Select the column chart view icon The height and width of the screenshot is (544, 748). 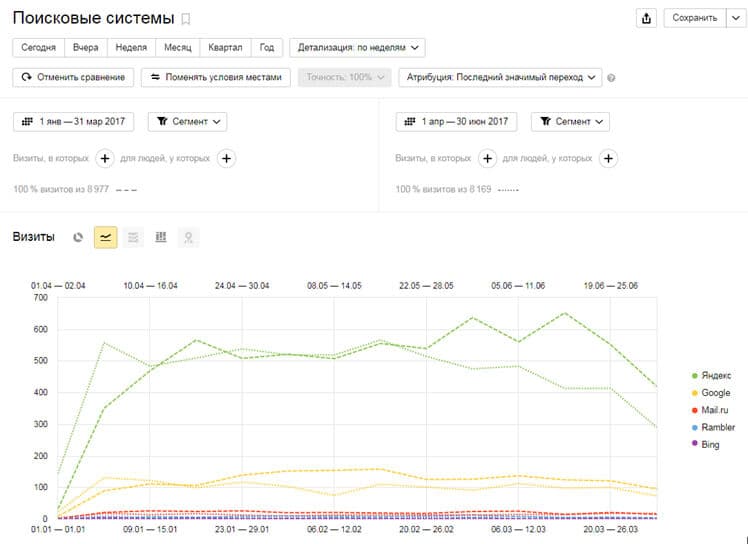coord(161,237)
